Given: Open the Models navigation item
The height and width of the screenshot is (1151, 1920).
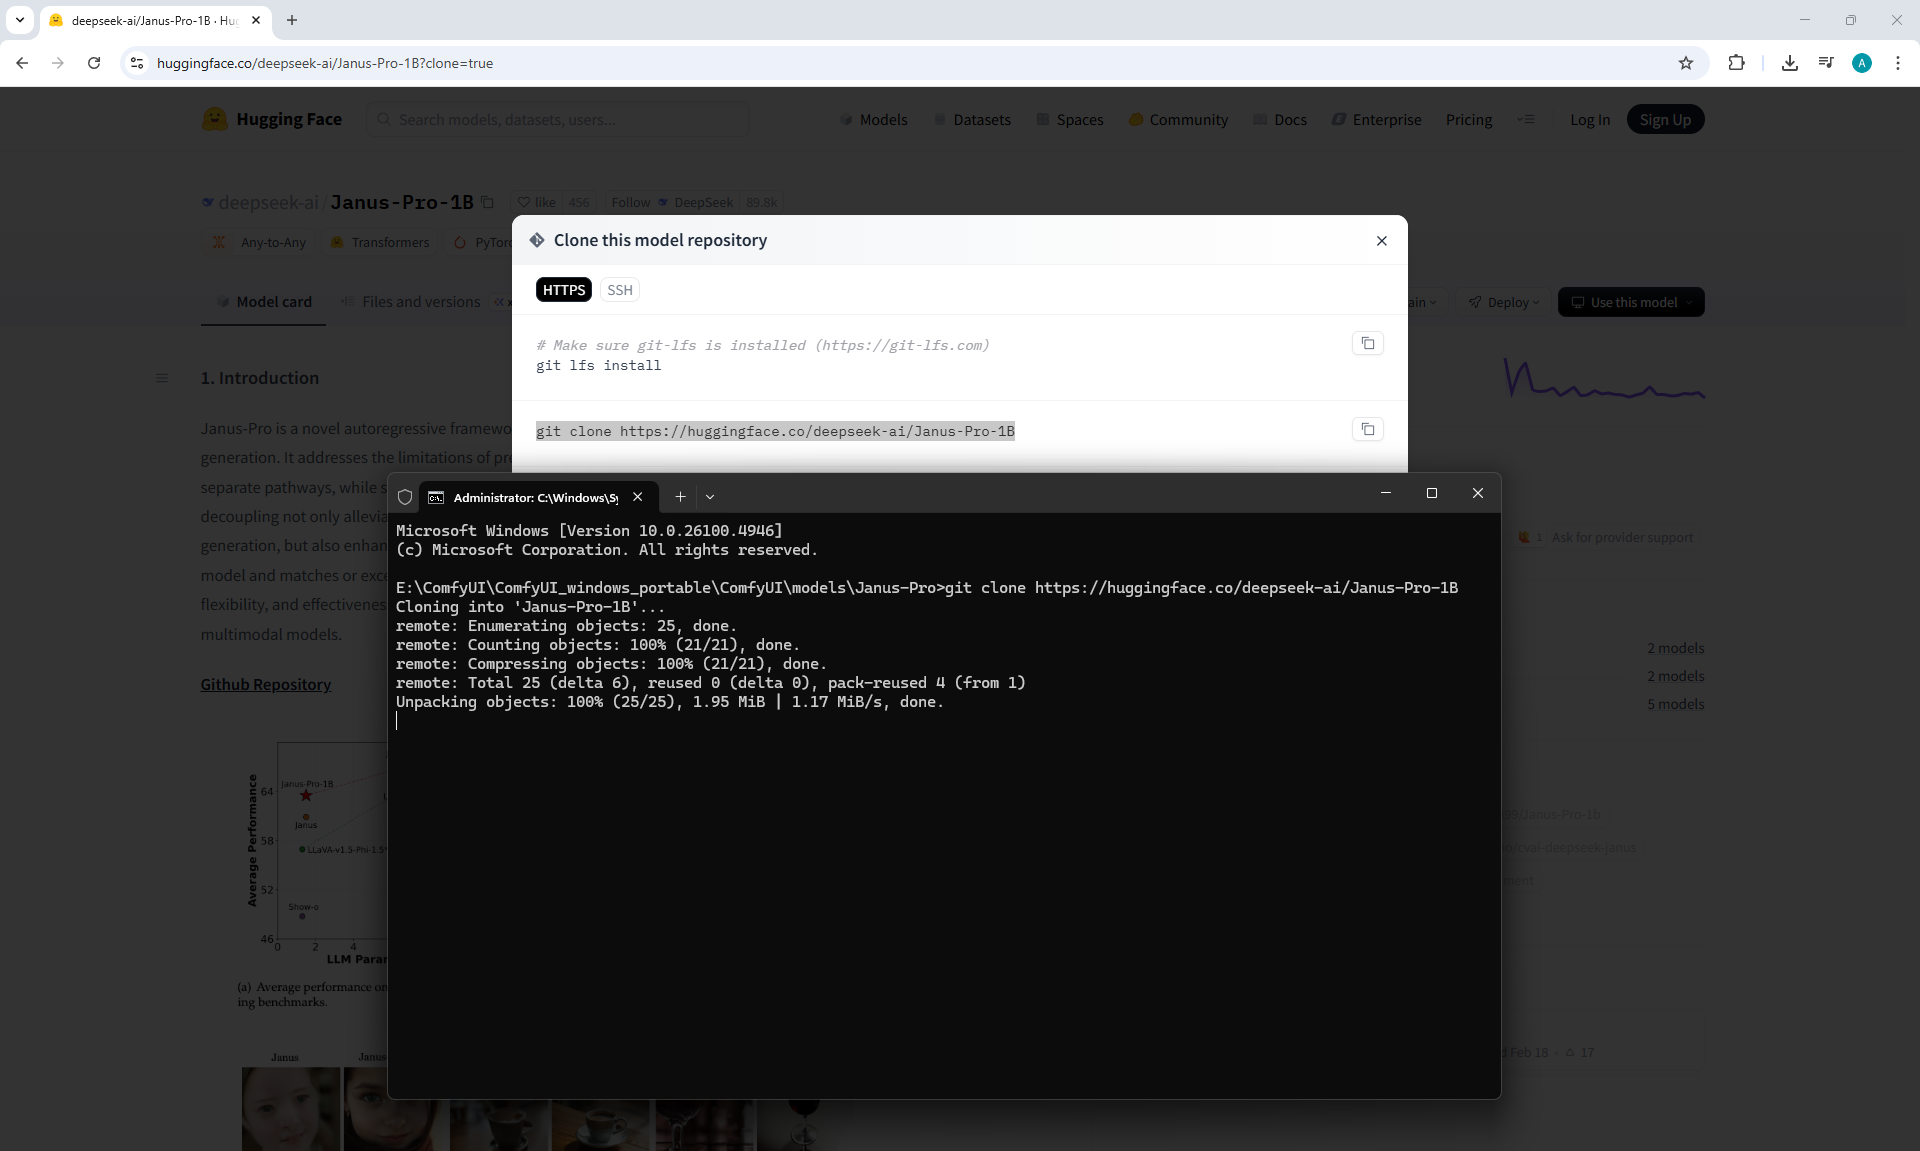Looking at the screenshot, I should 874,120.
